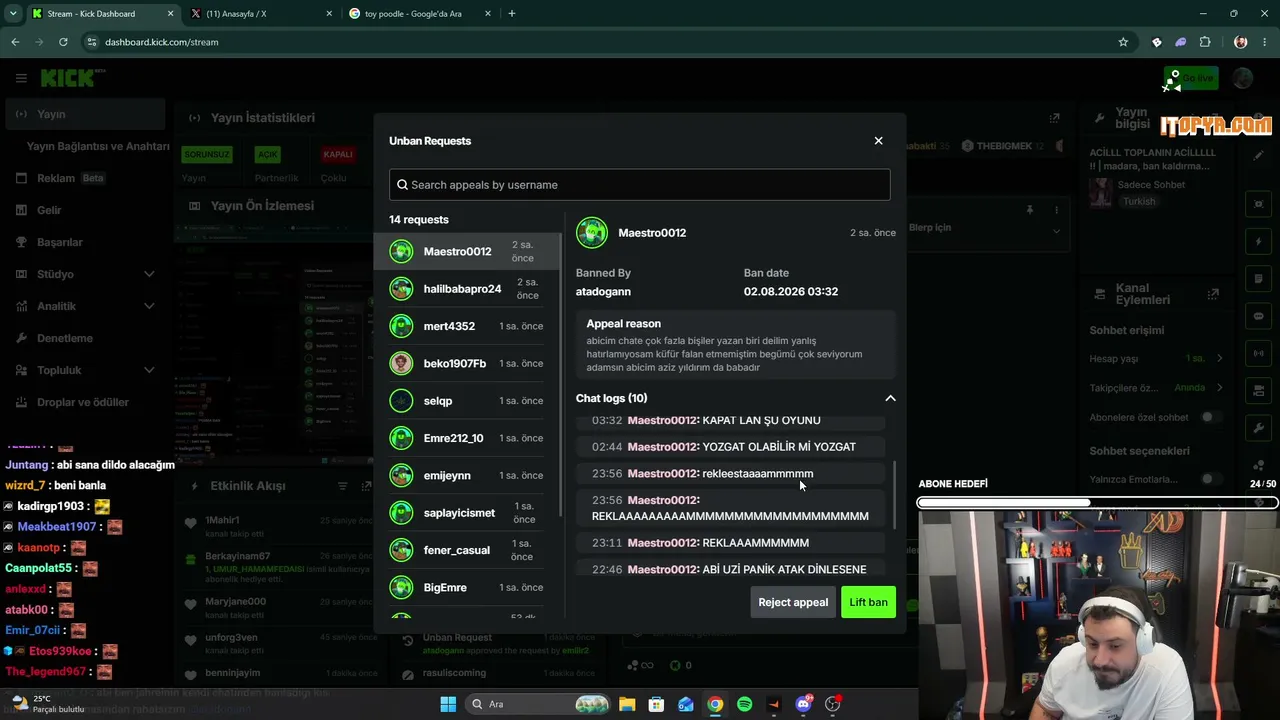Open the Denetleme page

coord(84,338)
